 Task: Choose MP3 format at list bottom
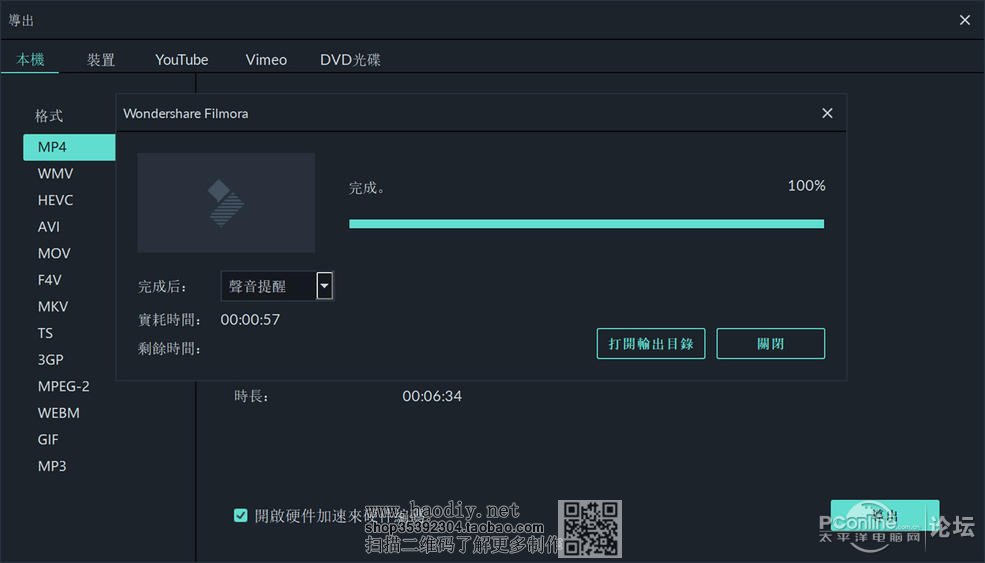coord(52,466)
